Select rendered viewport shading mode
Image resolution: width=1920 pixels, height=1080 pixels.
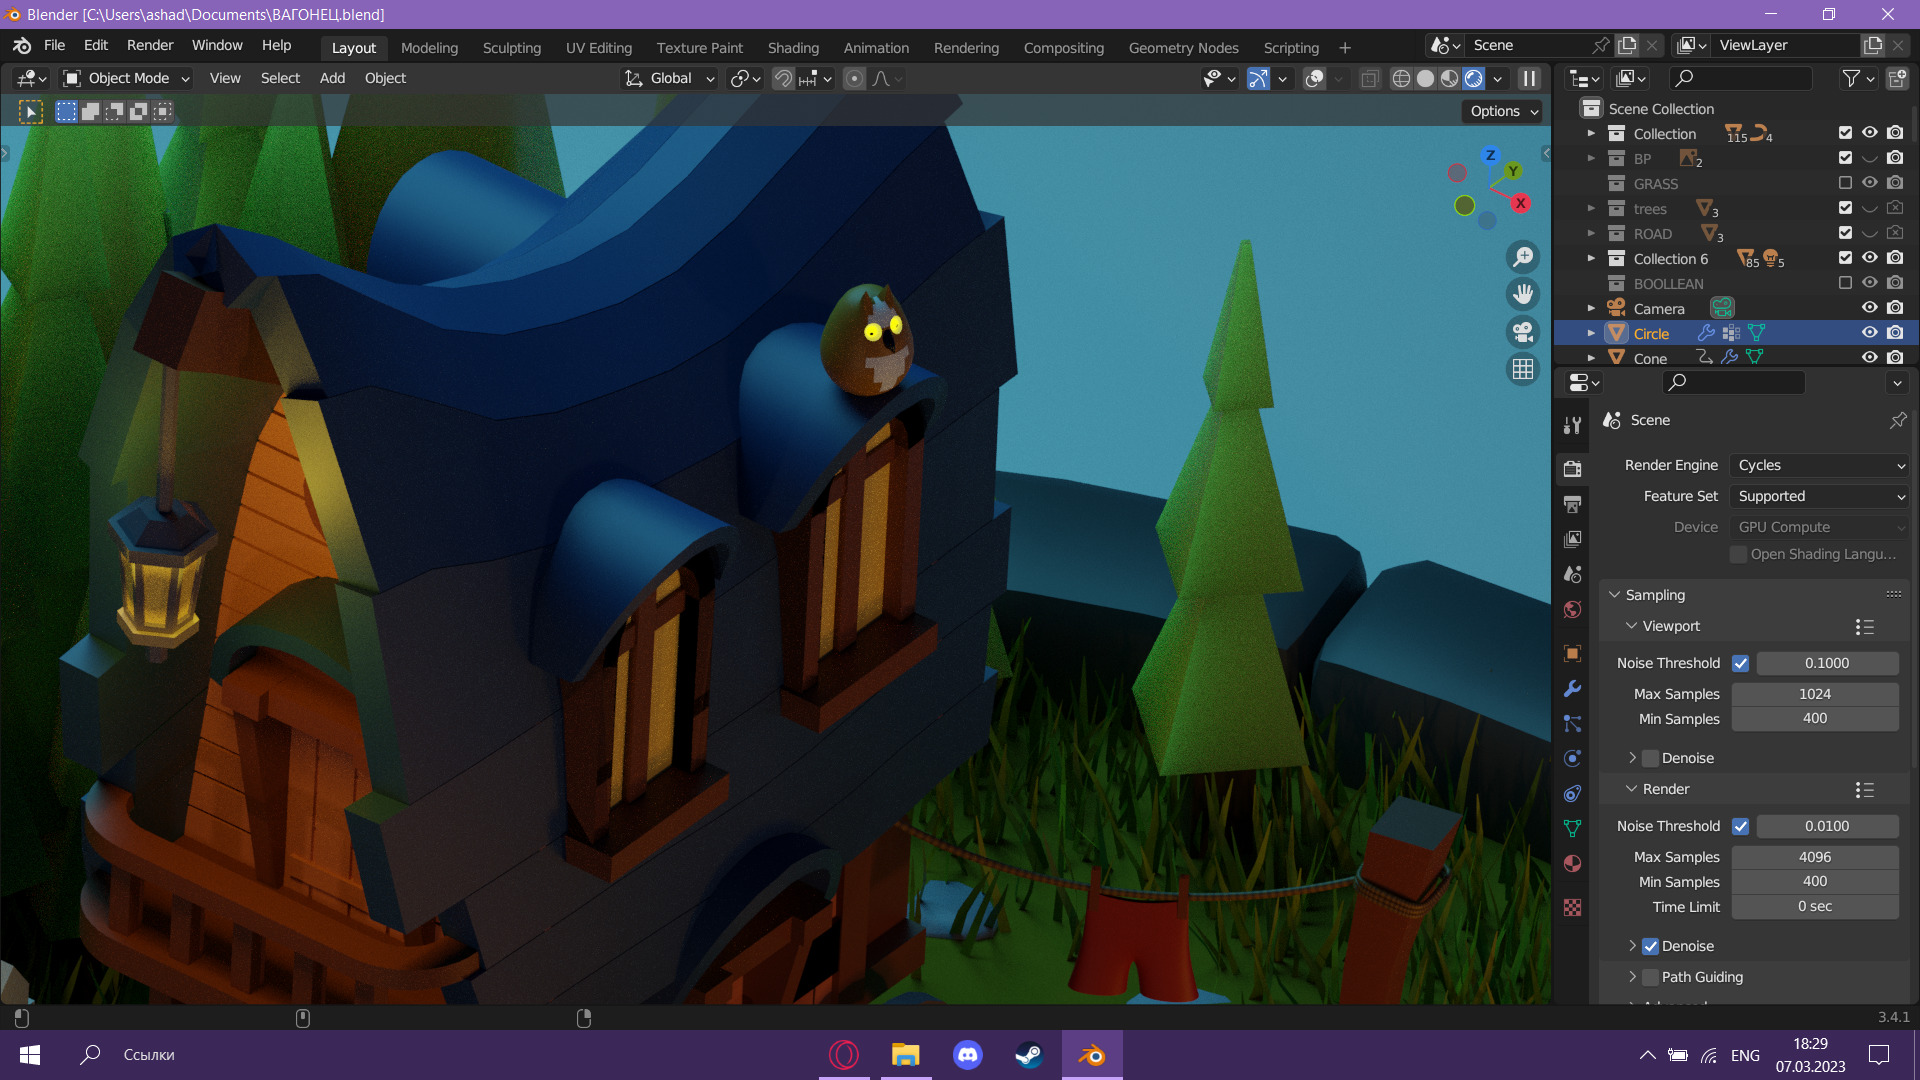(x=1474, y=79)
